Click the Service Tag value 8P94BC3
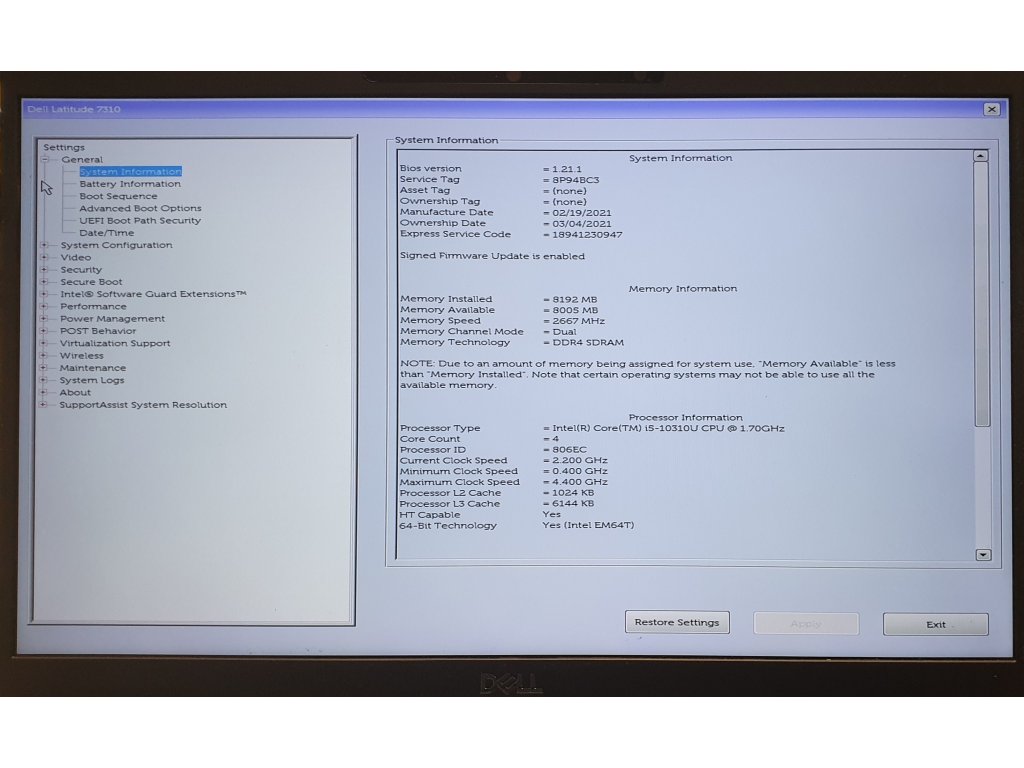This screenshot has width=1024, height=768. 575,180
